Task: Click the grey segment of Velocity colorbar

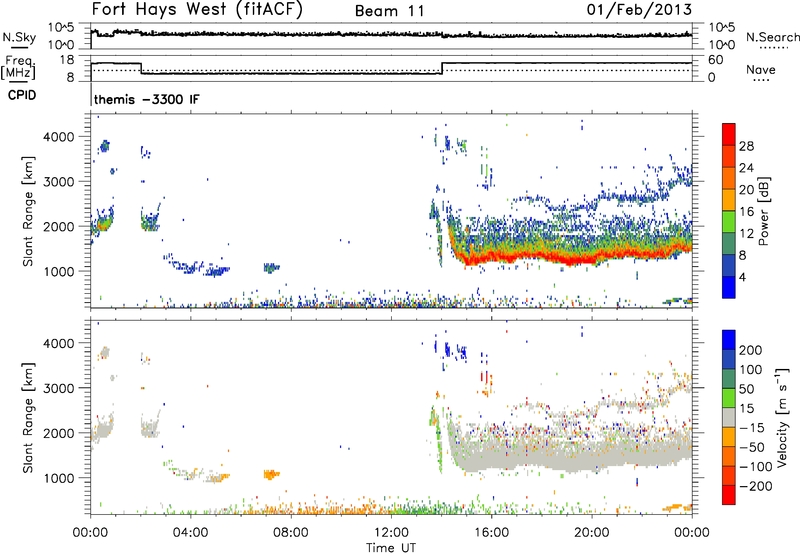Action: tap(729, 417)
